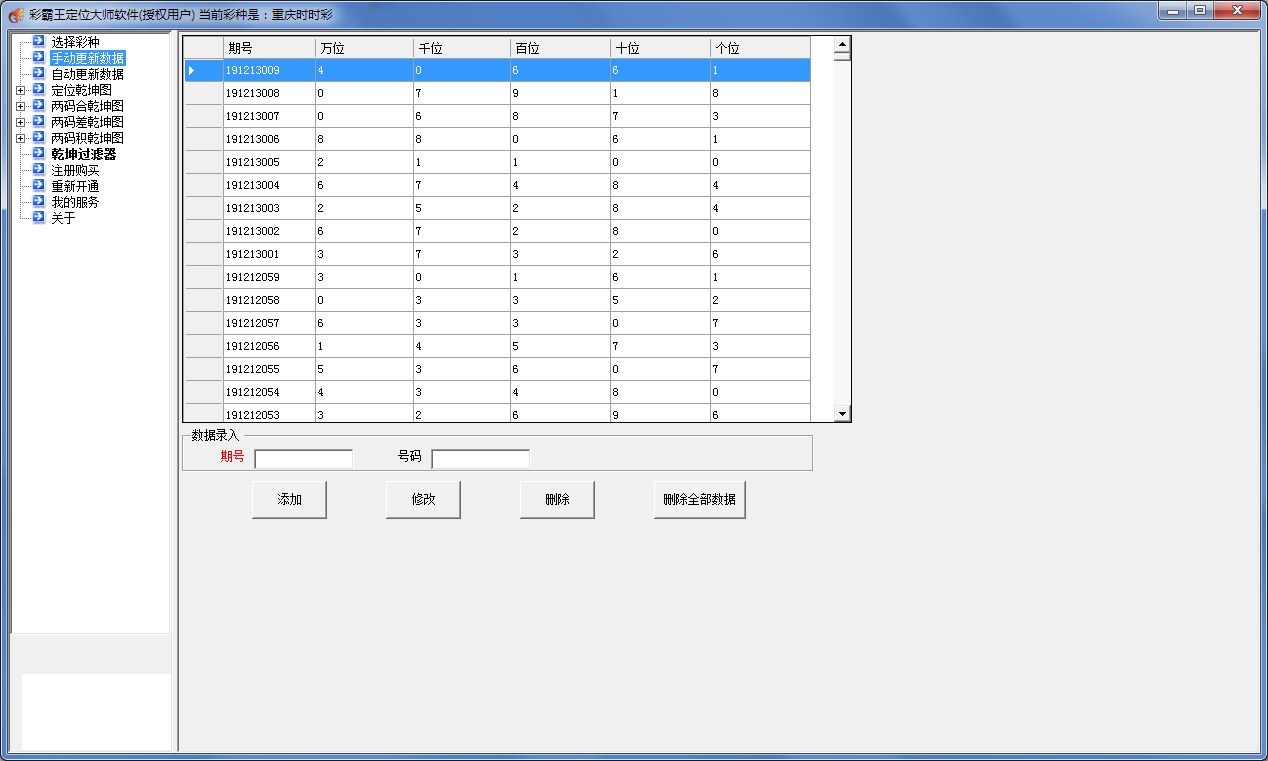Click the icon beside 乾坤过滤器
The width and height of the screenshot is (1268, 761).
click(x=38, y=154)
